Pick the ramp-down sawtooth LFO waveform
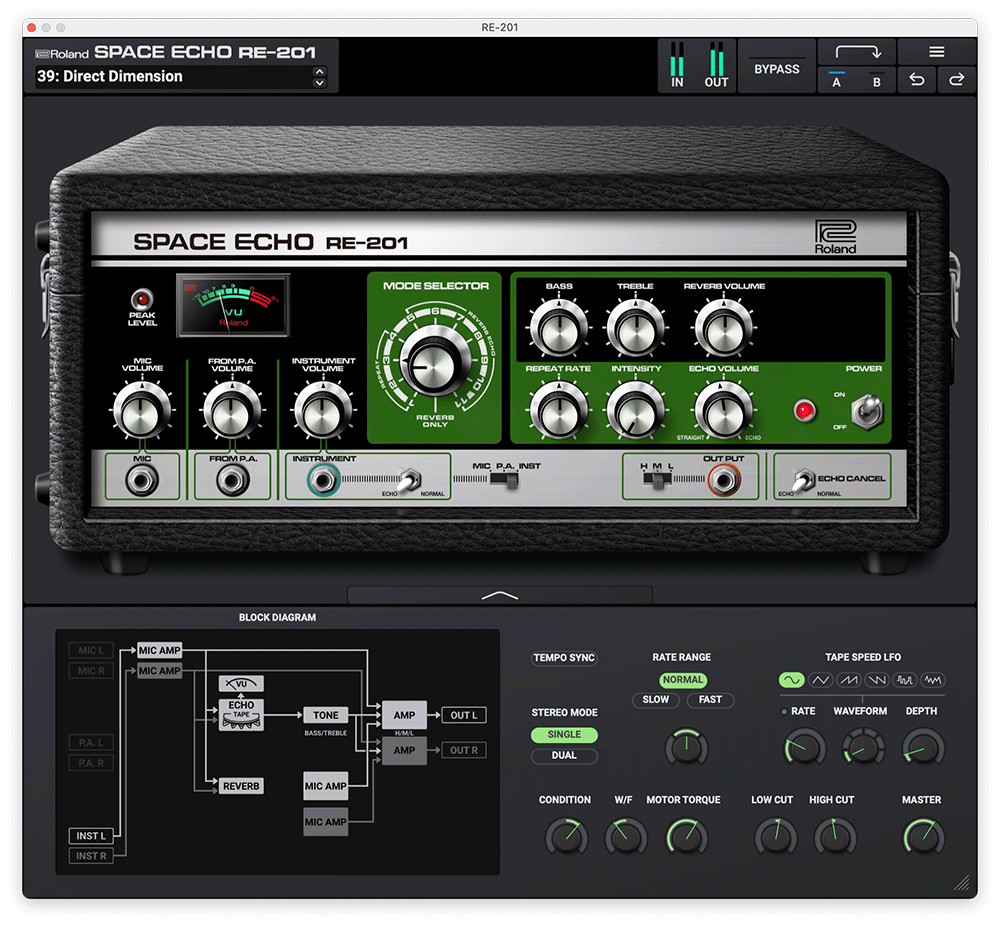 coord(877,680)
